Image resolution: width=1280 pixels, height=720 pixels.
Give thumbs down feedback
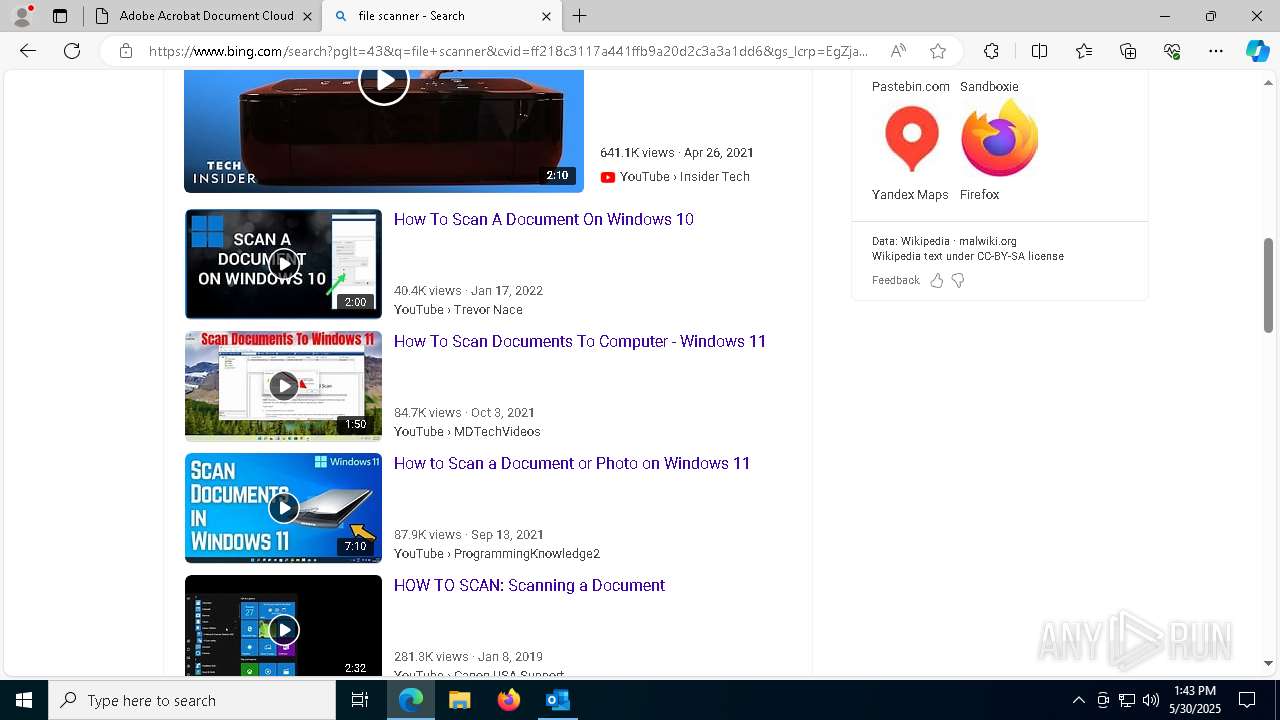click(x=958, y=281)
